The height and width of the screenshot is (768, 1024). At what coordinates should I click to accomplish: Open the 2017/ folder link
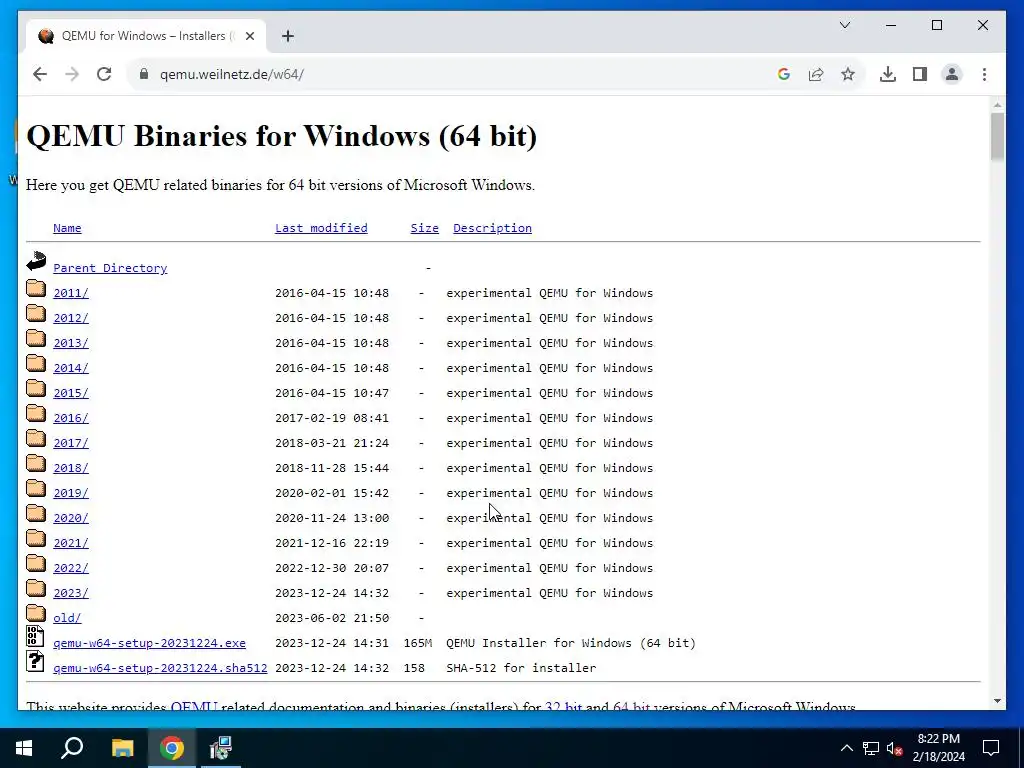click(71, 443)
